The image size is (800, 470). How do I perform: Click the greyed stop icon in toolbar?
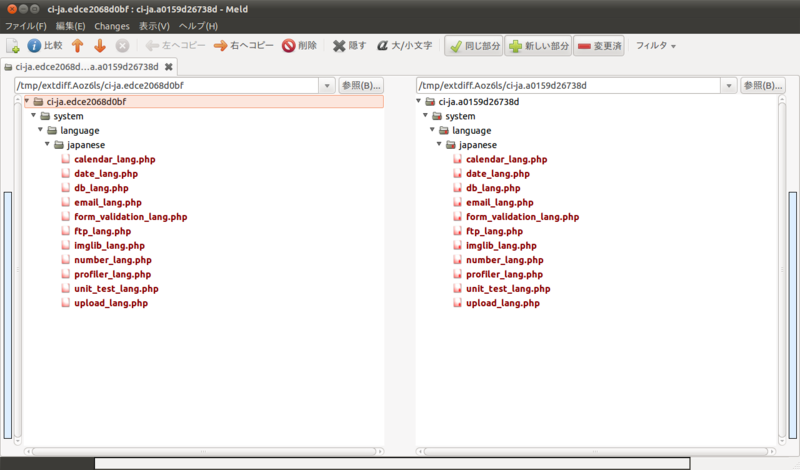(x=122, y=46)
